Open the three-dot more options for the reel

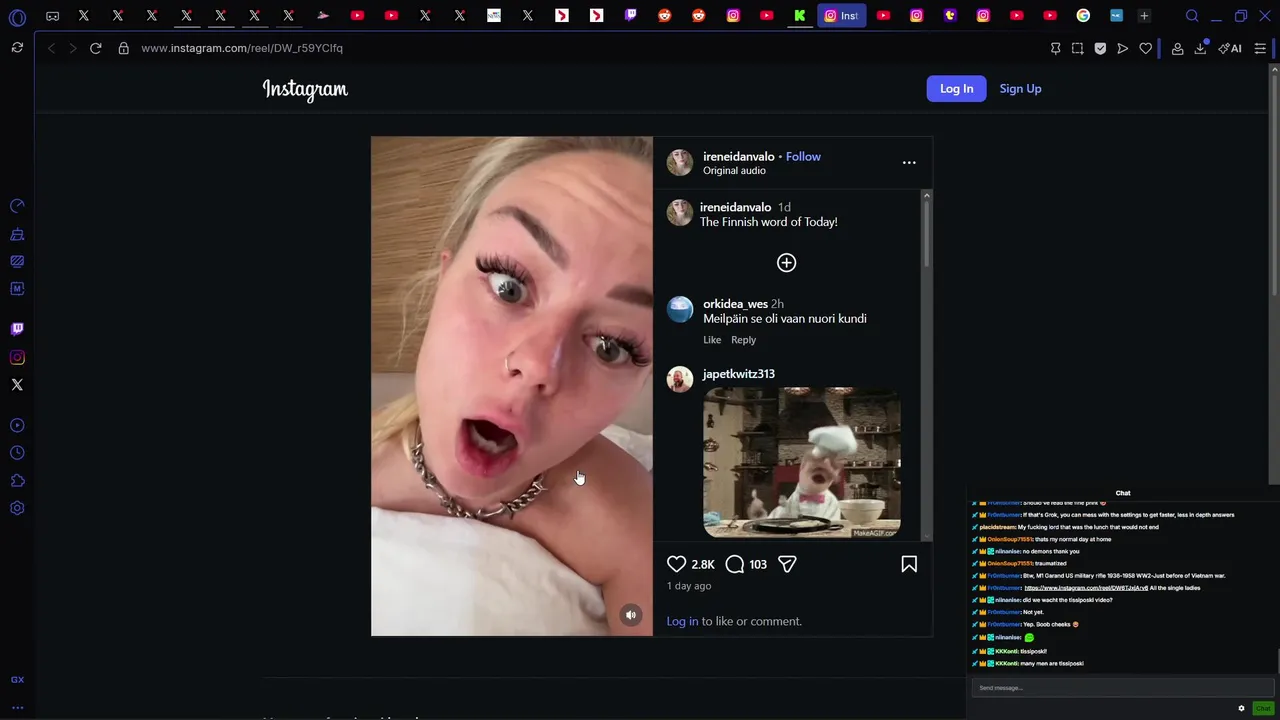click(x=909, y=162)
